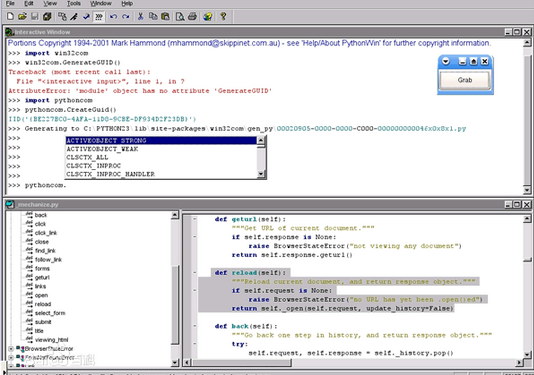This screenshot has width=534, height=375.
Task: Check the script with the blue checkmark icon
Action: point(87,16)
